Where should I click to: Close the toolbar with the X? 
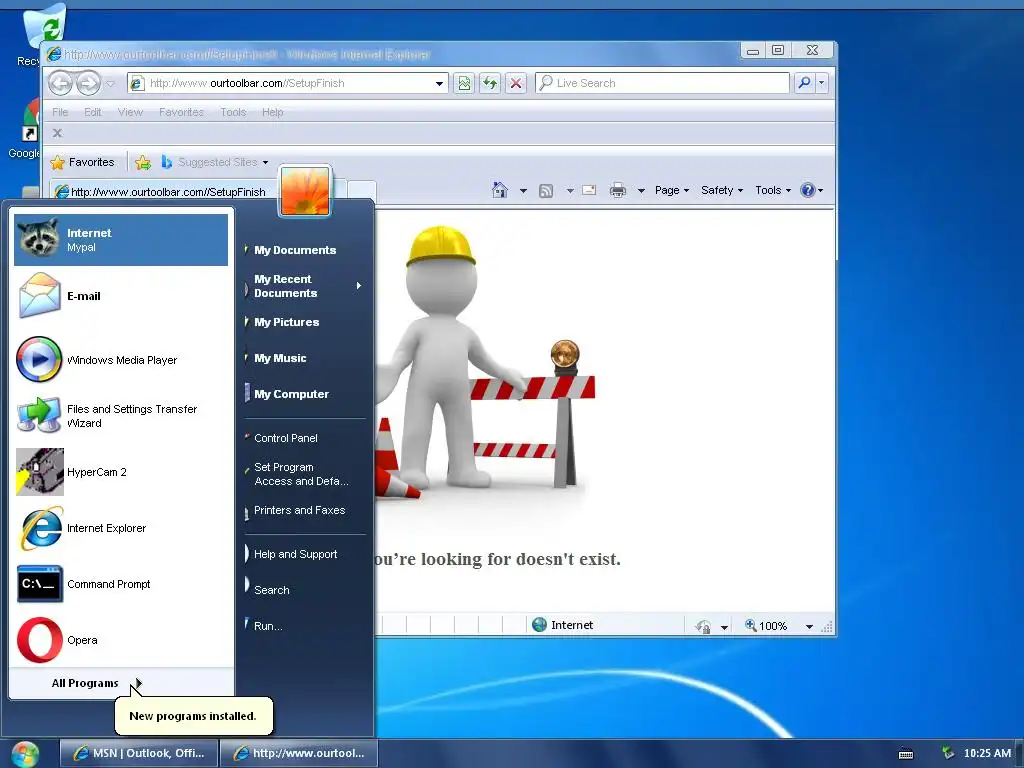57,133
